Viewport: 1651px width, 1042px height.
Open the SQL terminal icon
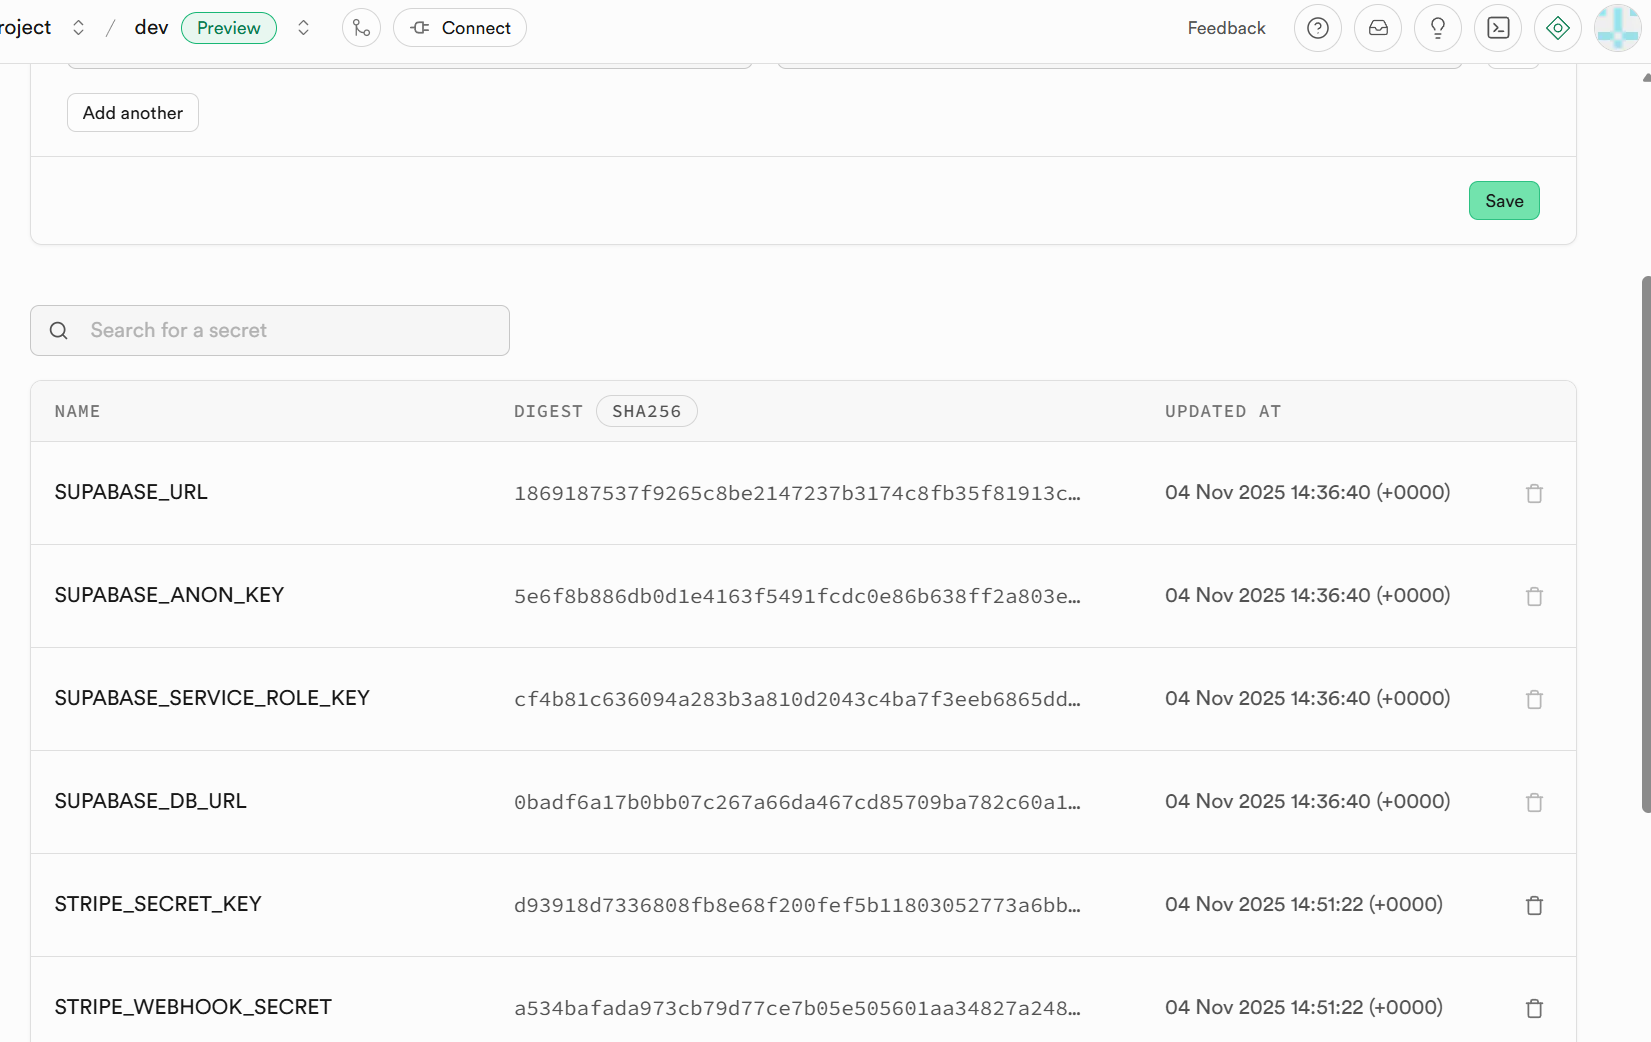(1498, 28)
